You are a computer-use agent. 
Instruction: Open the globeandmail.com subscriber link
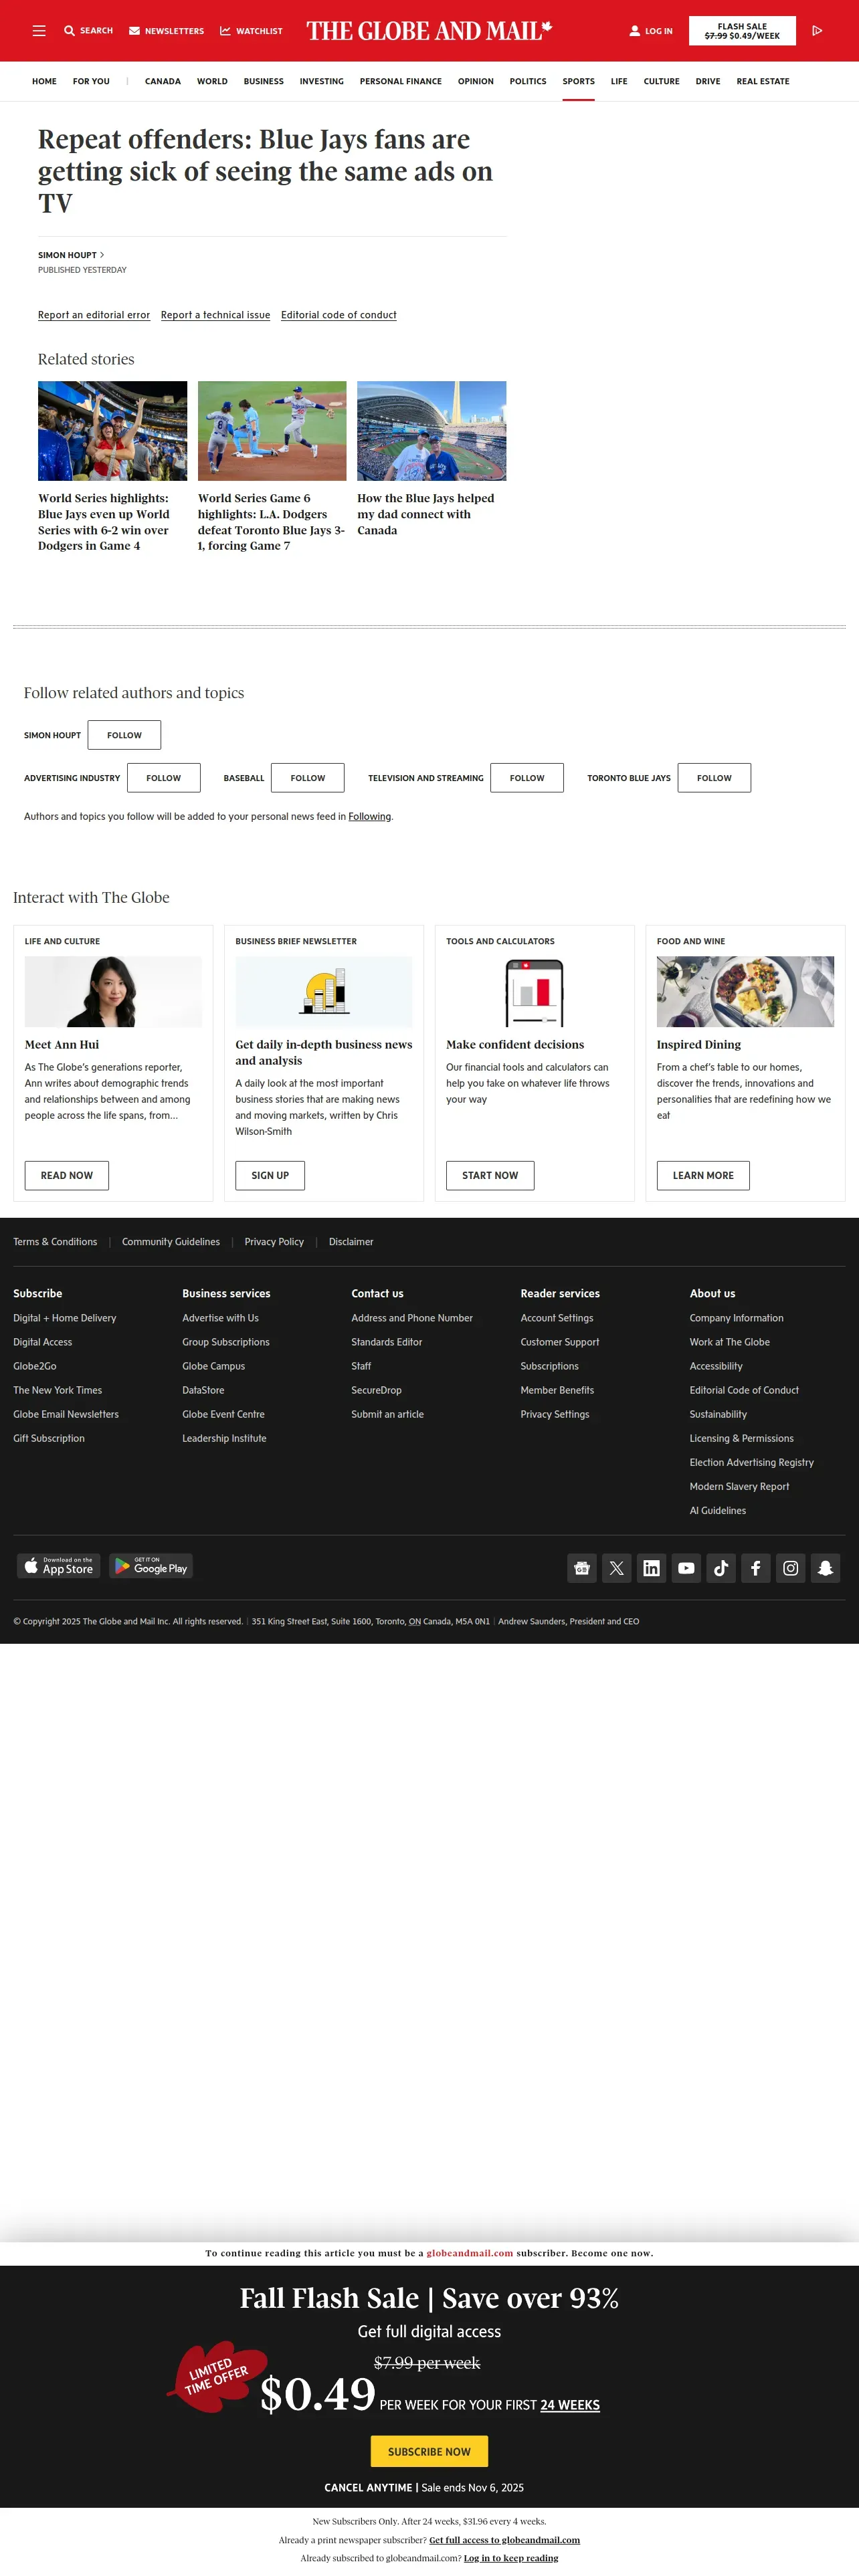tap(470, 2253)
